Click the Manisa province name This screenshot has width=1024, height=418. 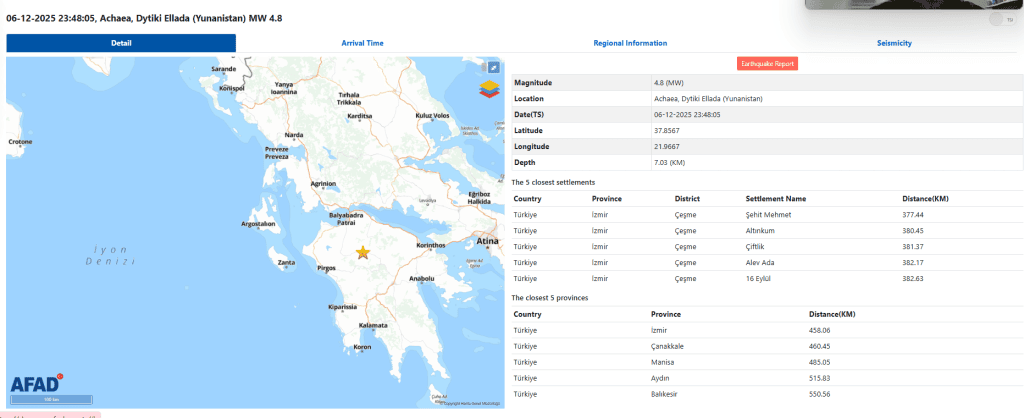pyautogui.click(x=662, y=362)
